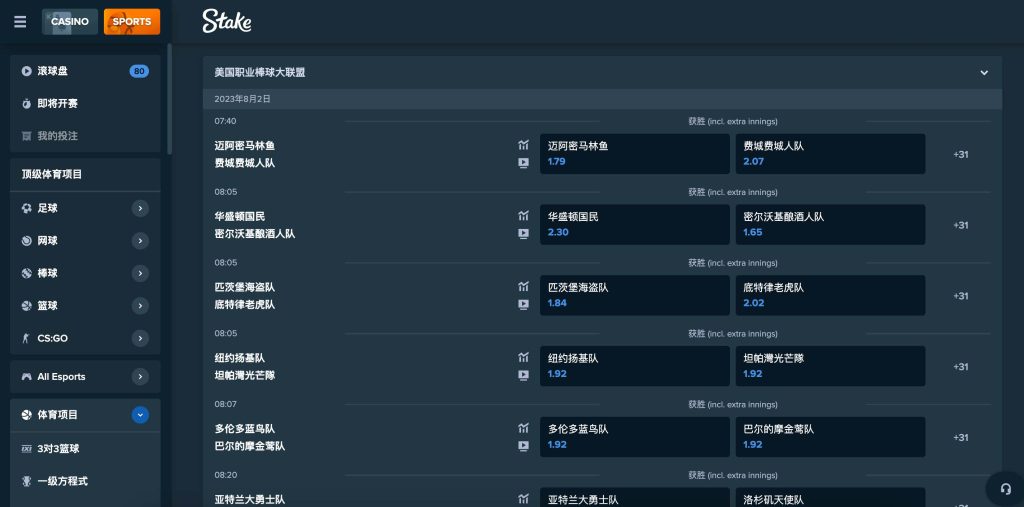Click the 网球 tennis icon
Image resolution: width=1024 pixels, height=507 pixels.
coord(26,241)
